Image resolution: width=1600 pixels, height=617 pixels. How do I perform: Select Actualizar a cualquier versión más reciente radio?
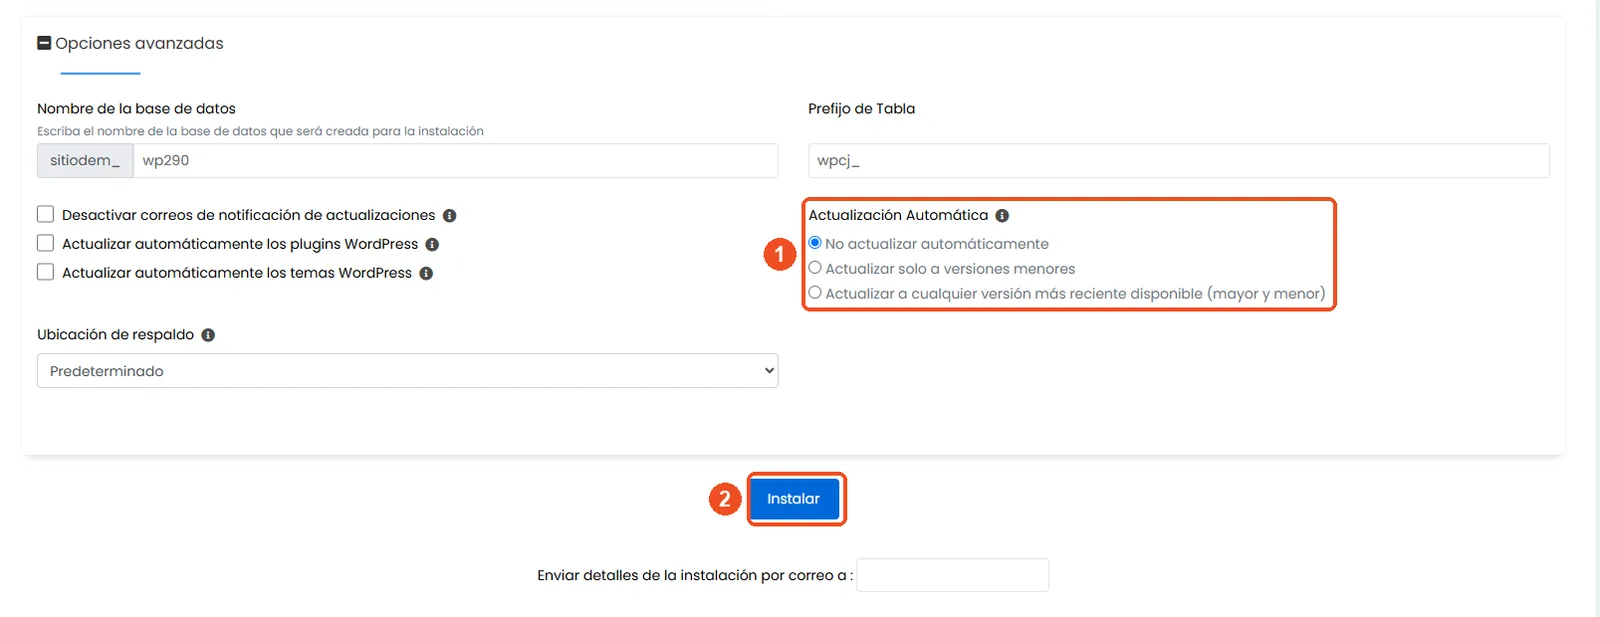click(815, 293)
